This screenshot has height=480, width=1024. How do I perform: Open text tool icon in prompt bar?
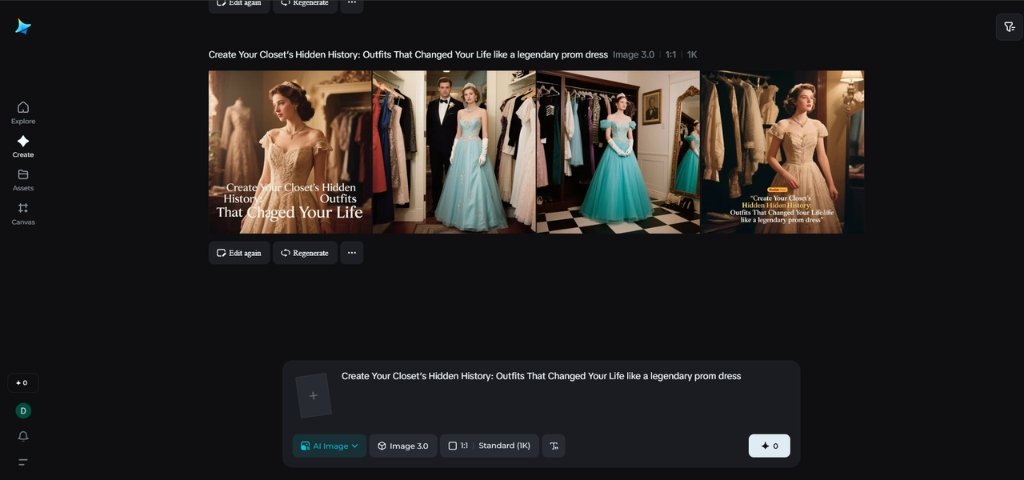tap(554, 446)
